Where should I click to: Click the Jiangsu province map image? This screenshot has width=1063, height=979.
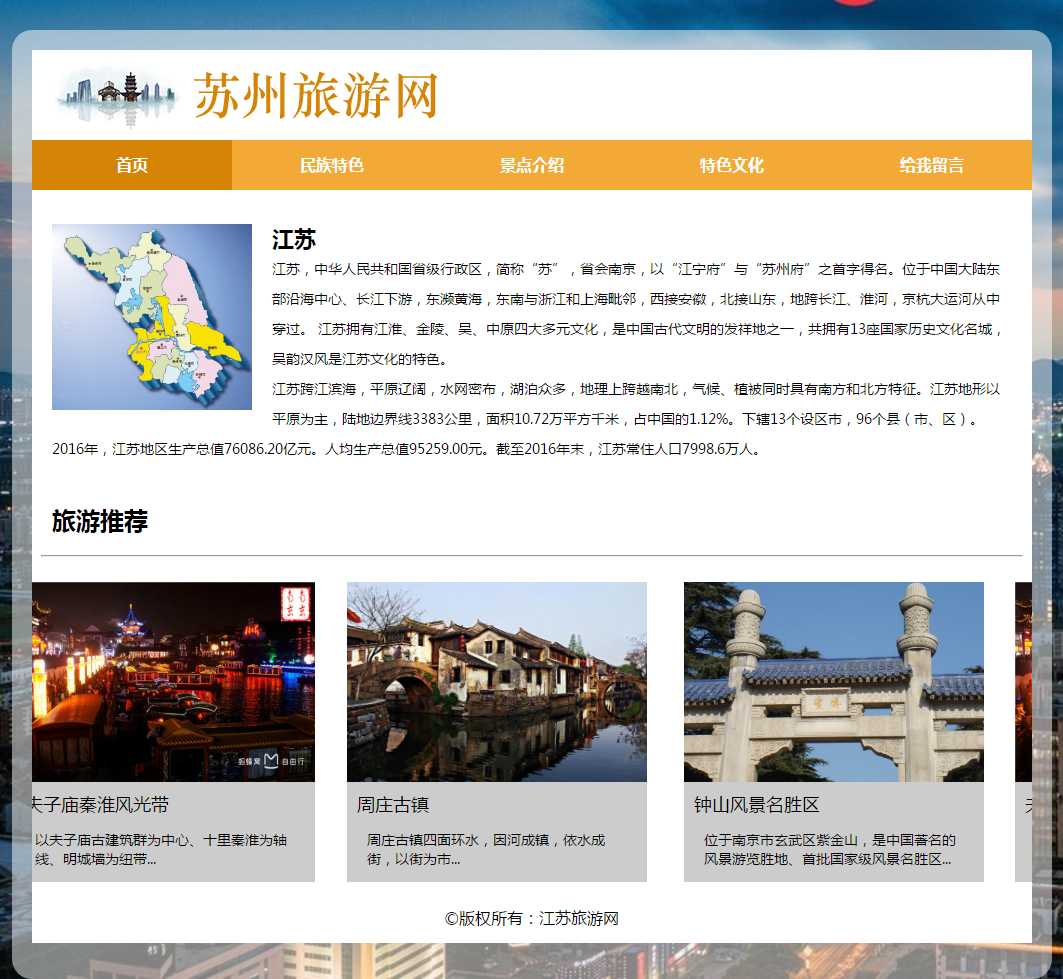(152, 317)
